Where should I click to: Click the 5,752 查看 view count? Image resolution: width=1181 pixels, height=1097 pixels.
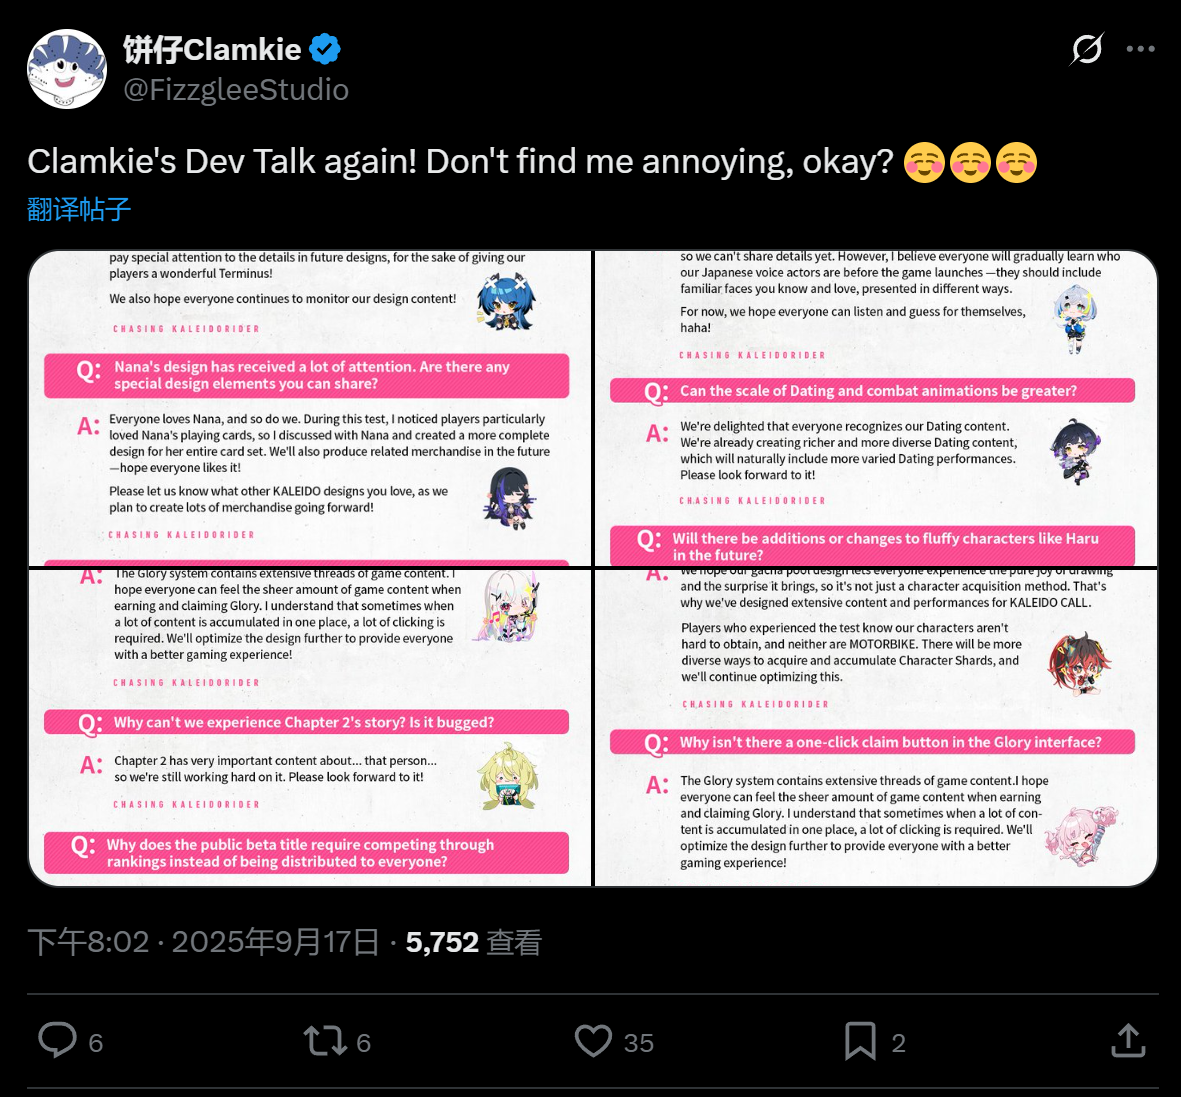click(x=473, y=942)
